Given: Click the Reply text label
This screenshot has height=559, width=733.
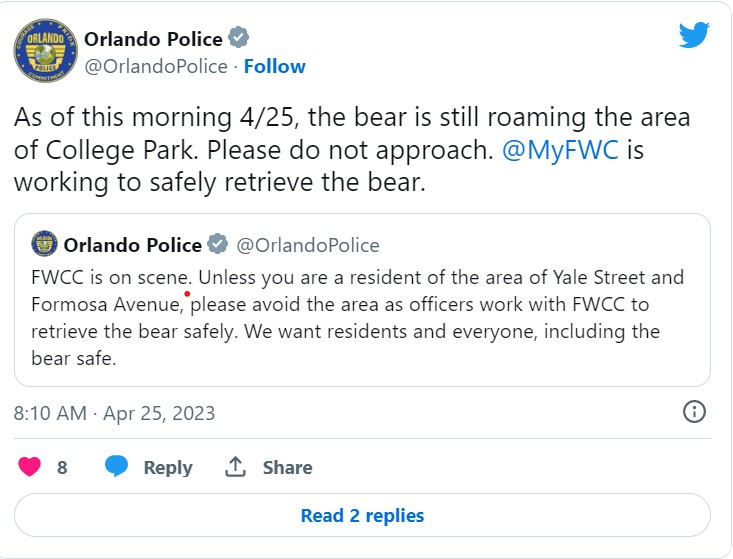Looking at the screenshot, I should [168, 467].
